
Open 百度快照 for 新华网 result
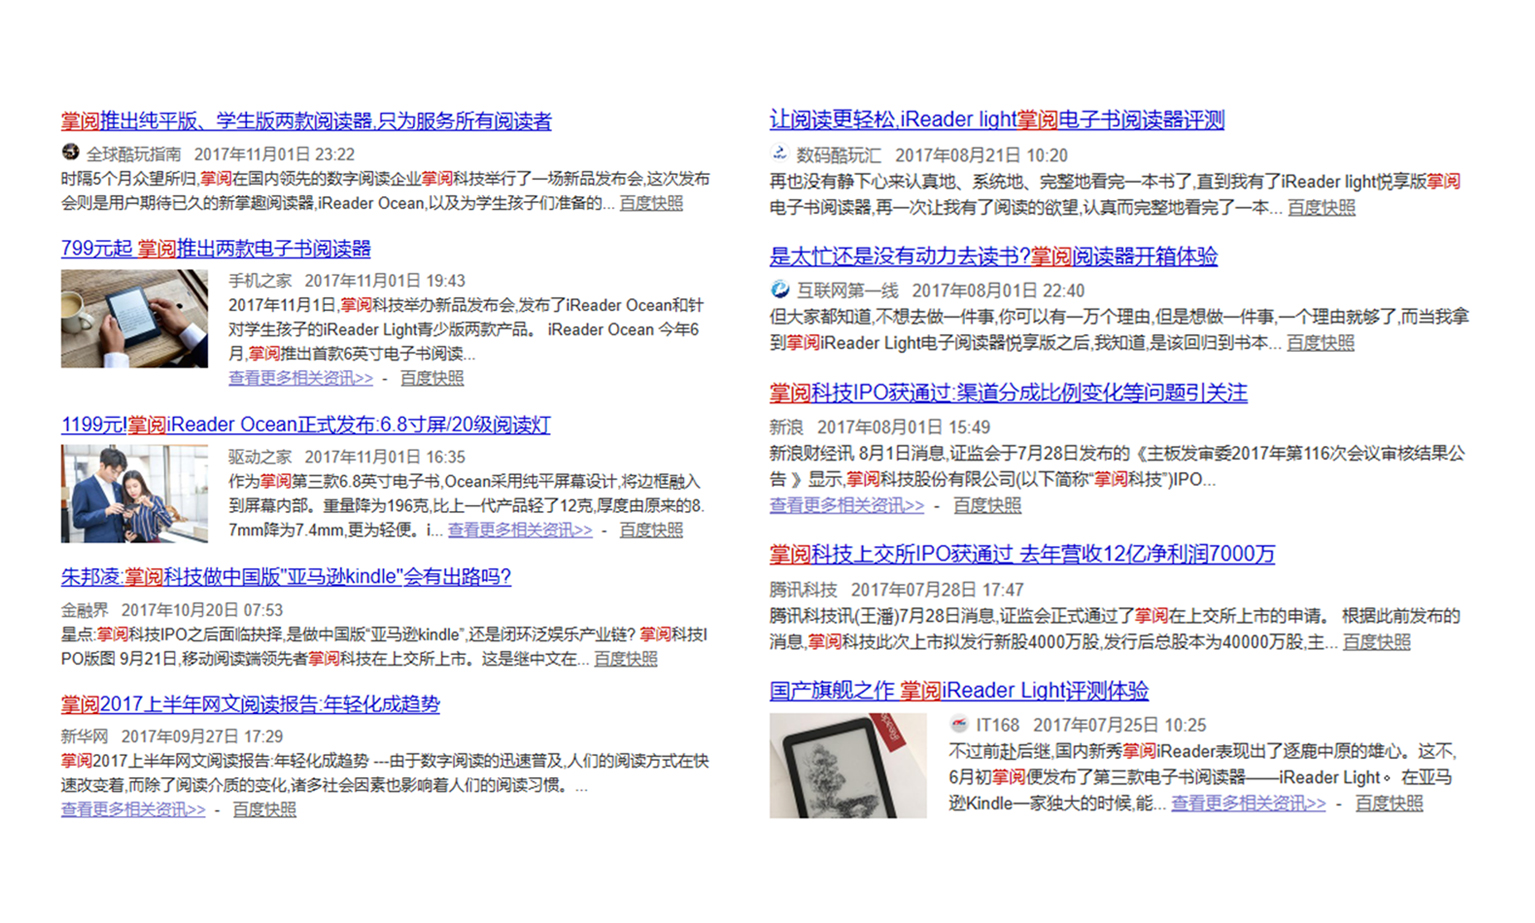point(264,809)
